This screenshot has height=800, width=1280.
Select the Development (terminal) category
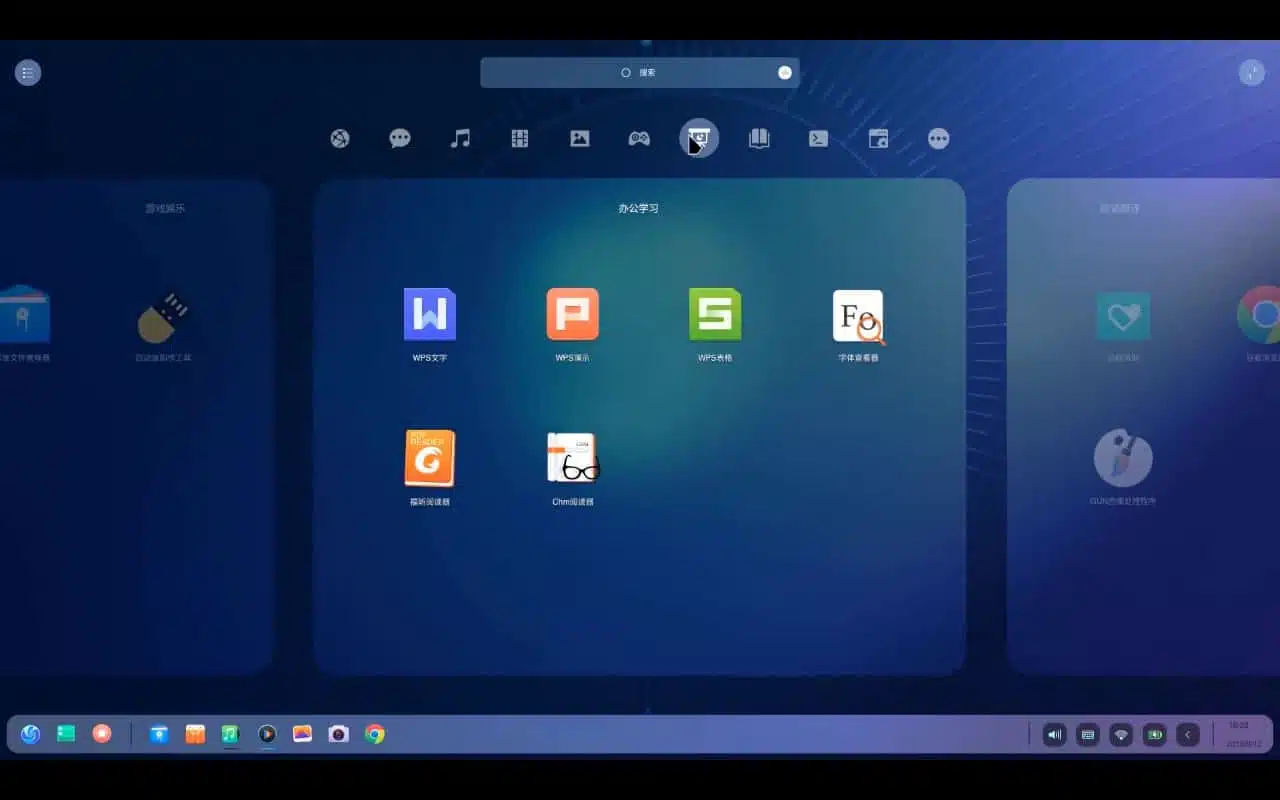(818, 139)
